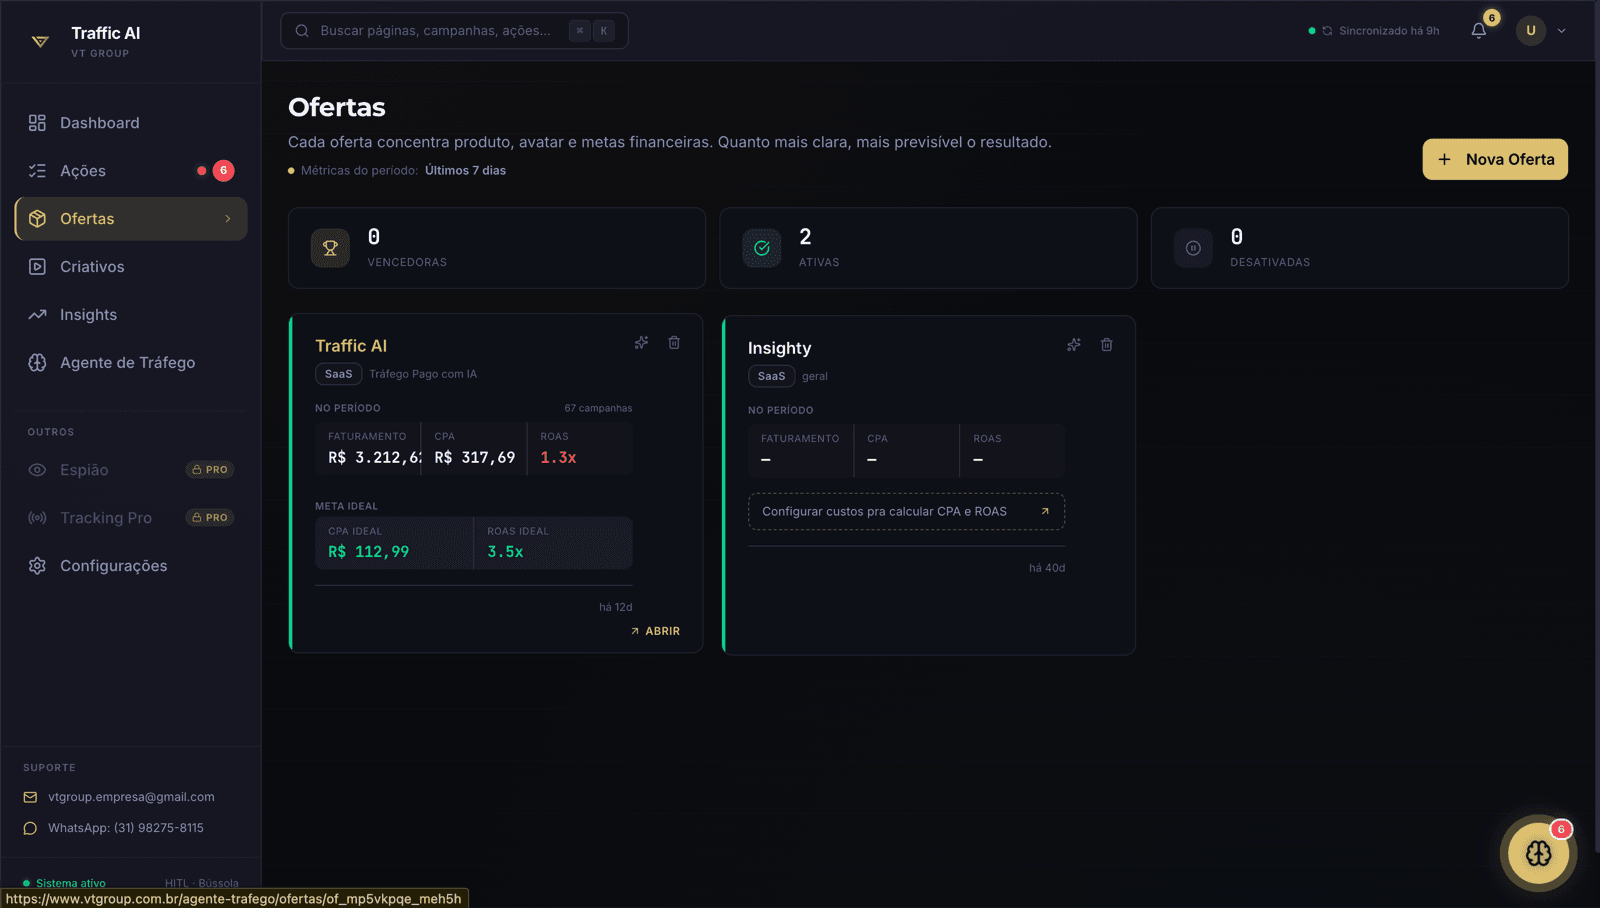1600x908 pixels.
Task: Click the Agente de Tráfego brain icon
Action: pyautogui.click(x=37, y=363)
